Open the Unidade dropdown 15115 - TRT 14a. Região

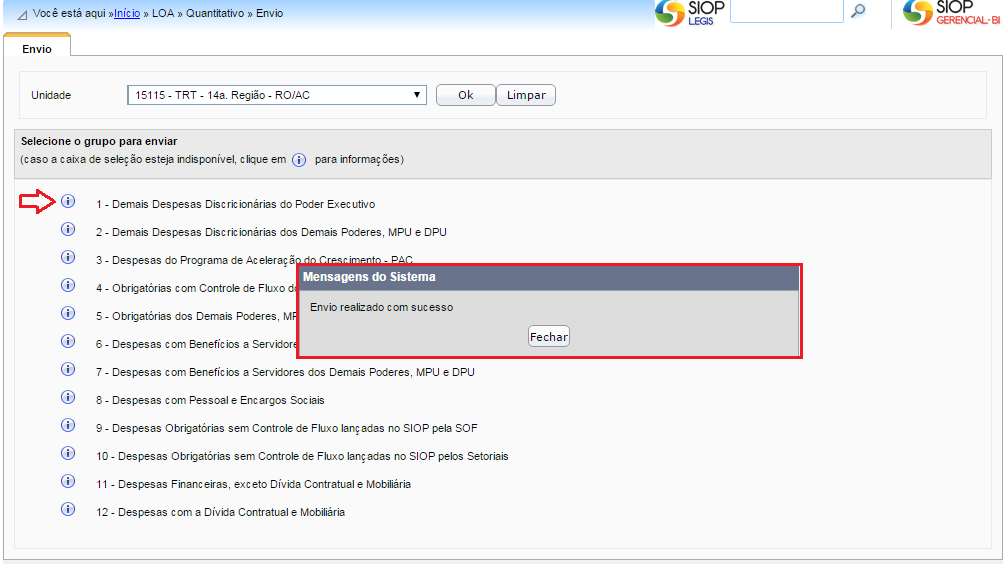click(277, 95)
